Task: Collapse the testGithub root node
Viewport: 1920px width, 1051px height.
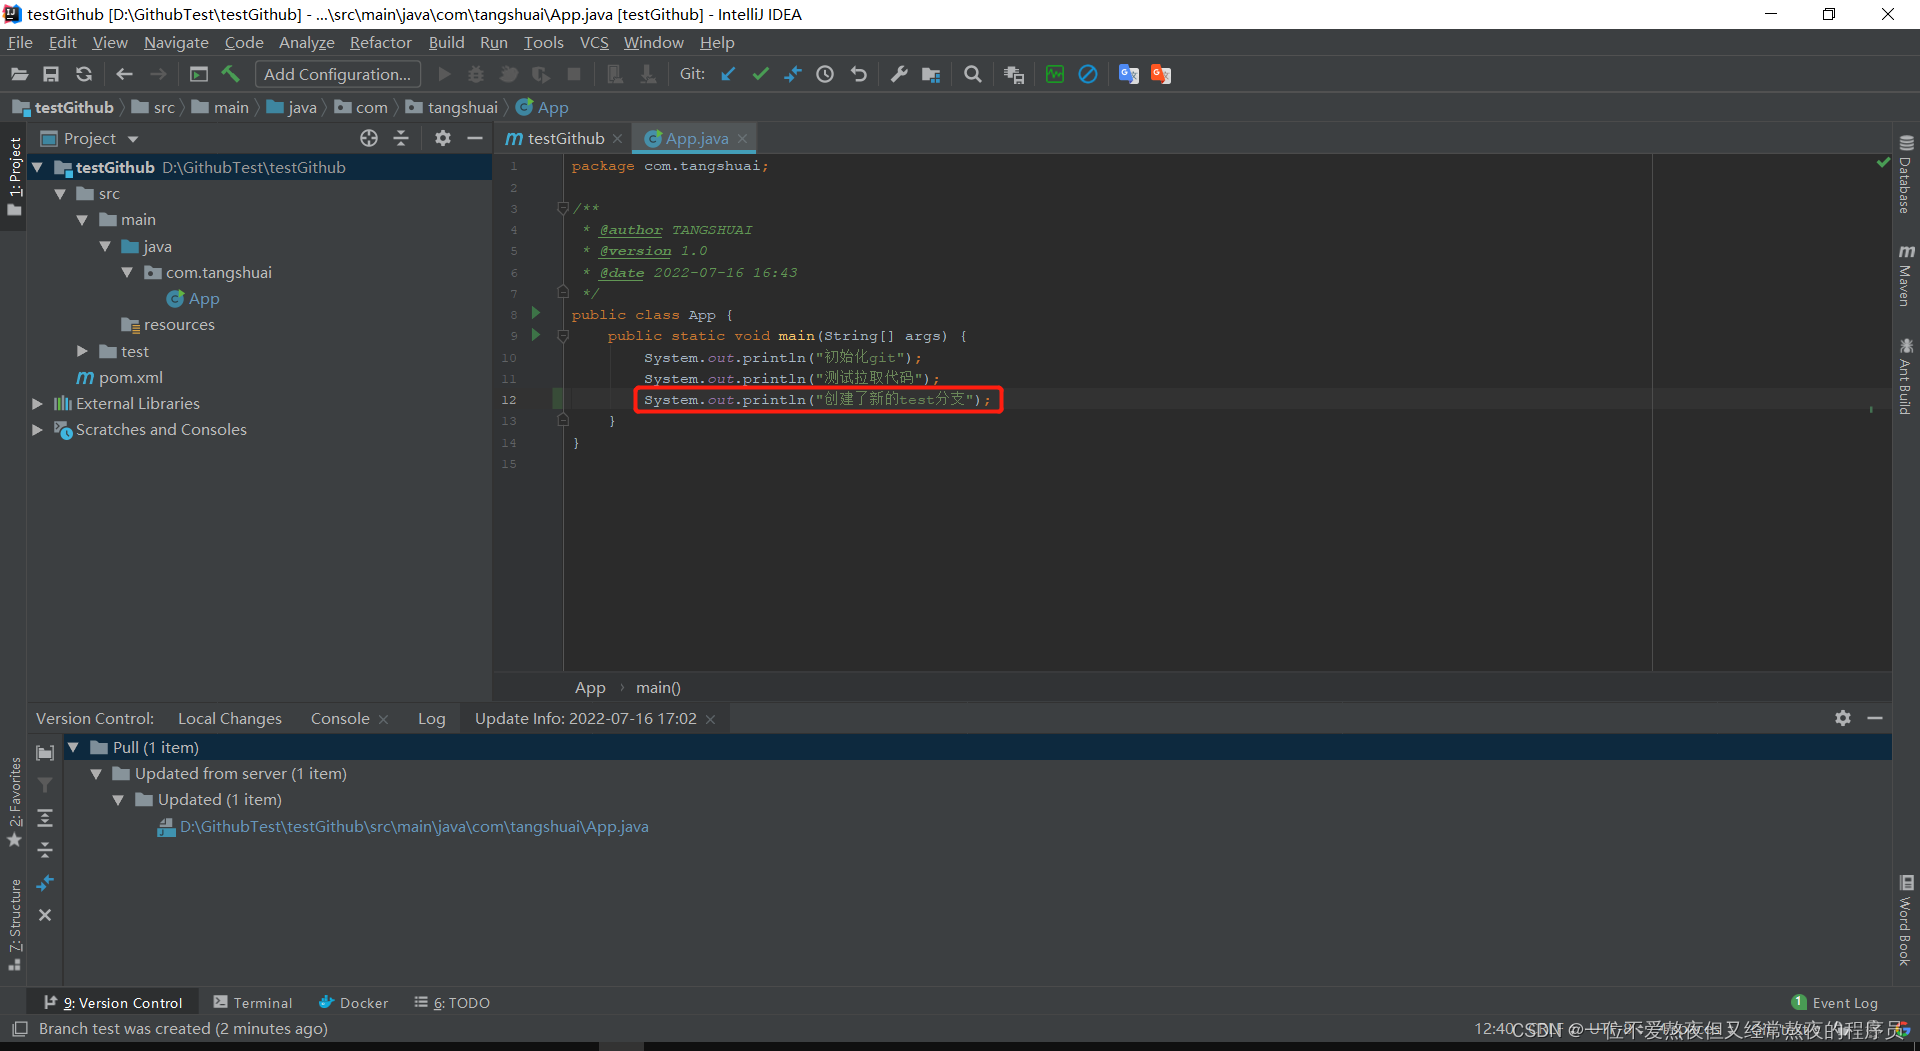Action: (38, 167)
